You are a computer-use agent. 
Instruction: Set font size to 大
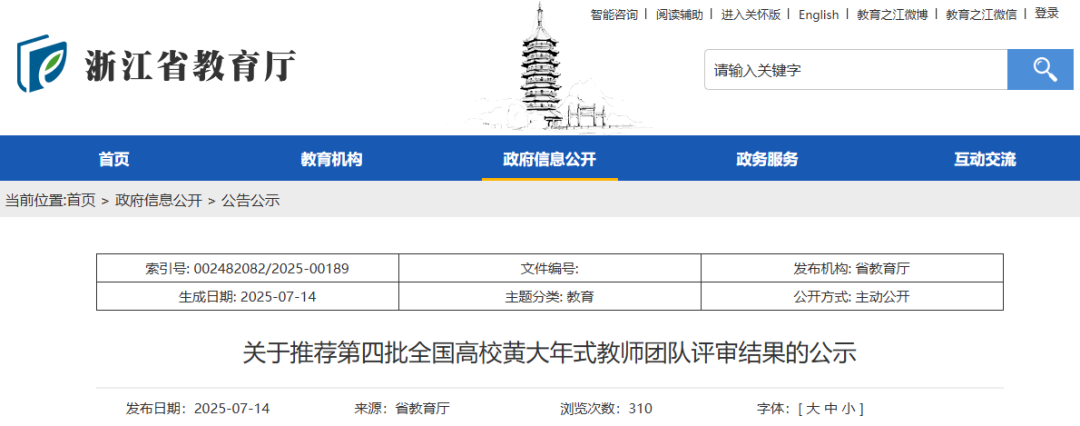coord(813,409)
